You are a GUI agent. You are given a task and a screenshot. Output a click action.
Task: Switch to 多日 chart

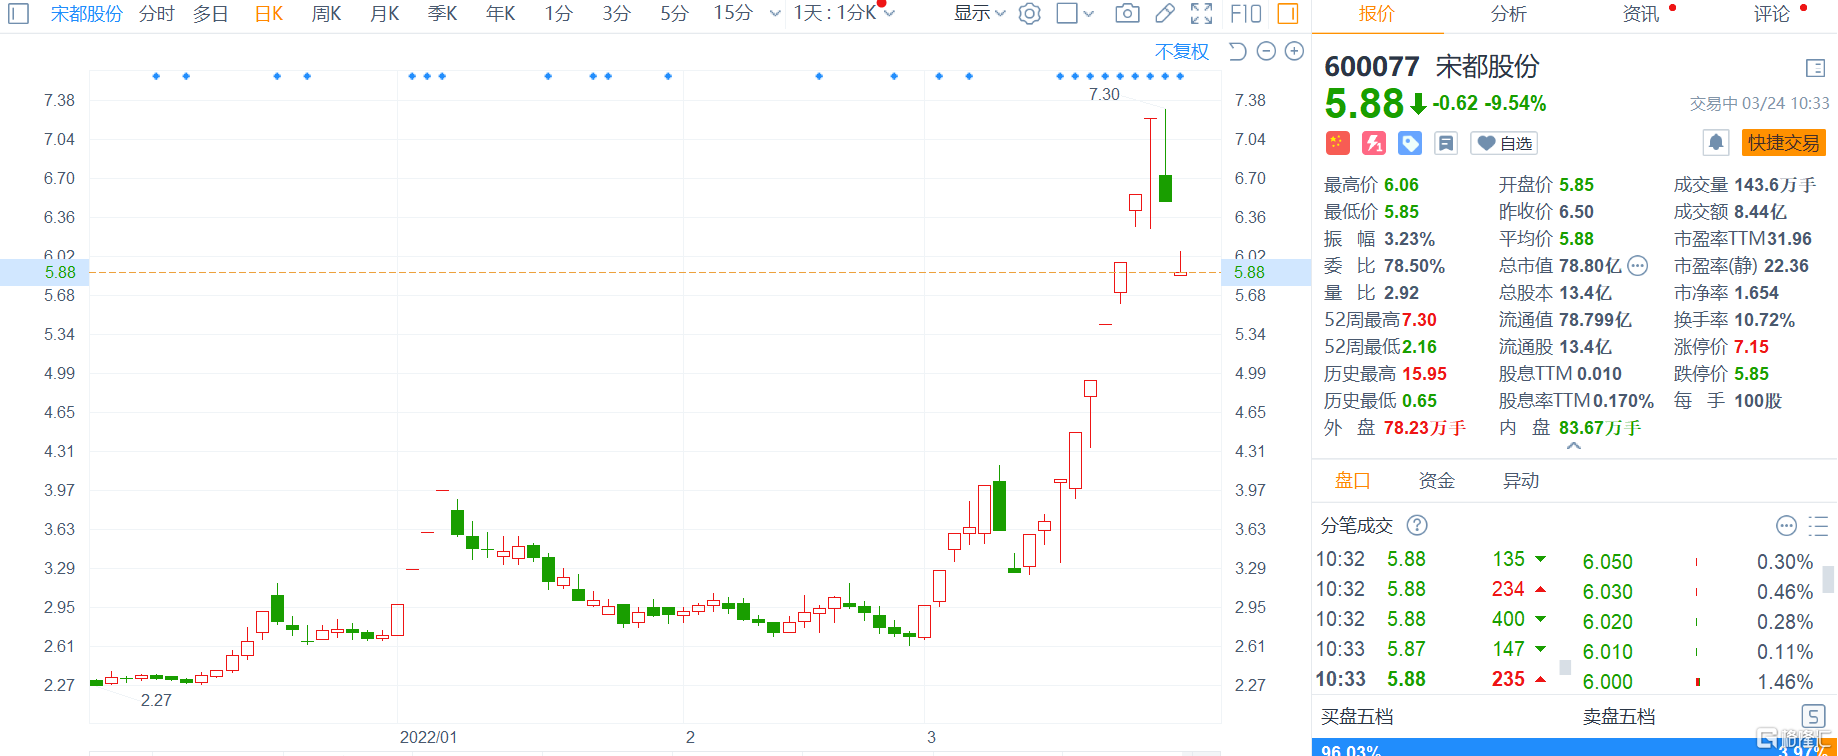pyautogui.click(x=211, y=13)
